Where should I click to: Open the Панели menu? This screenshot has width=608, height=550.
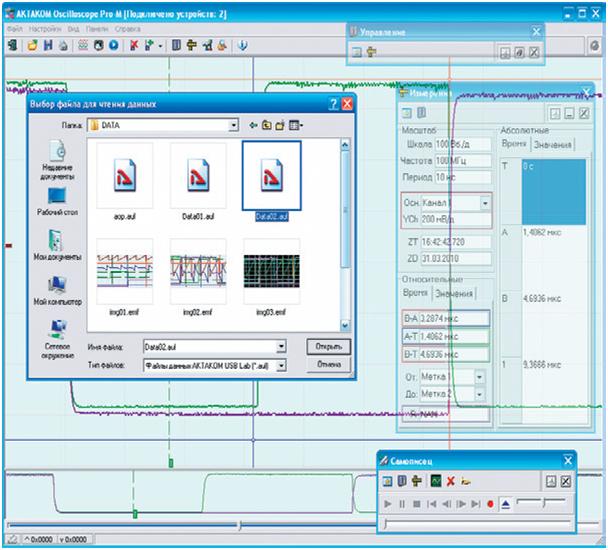97,29
